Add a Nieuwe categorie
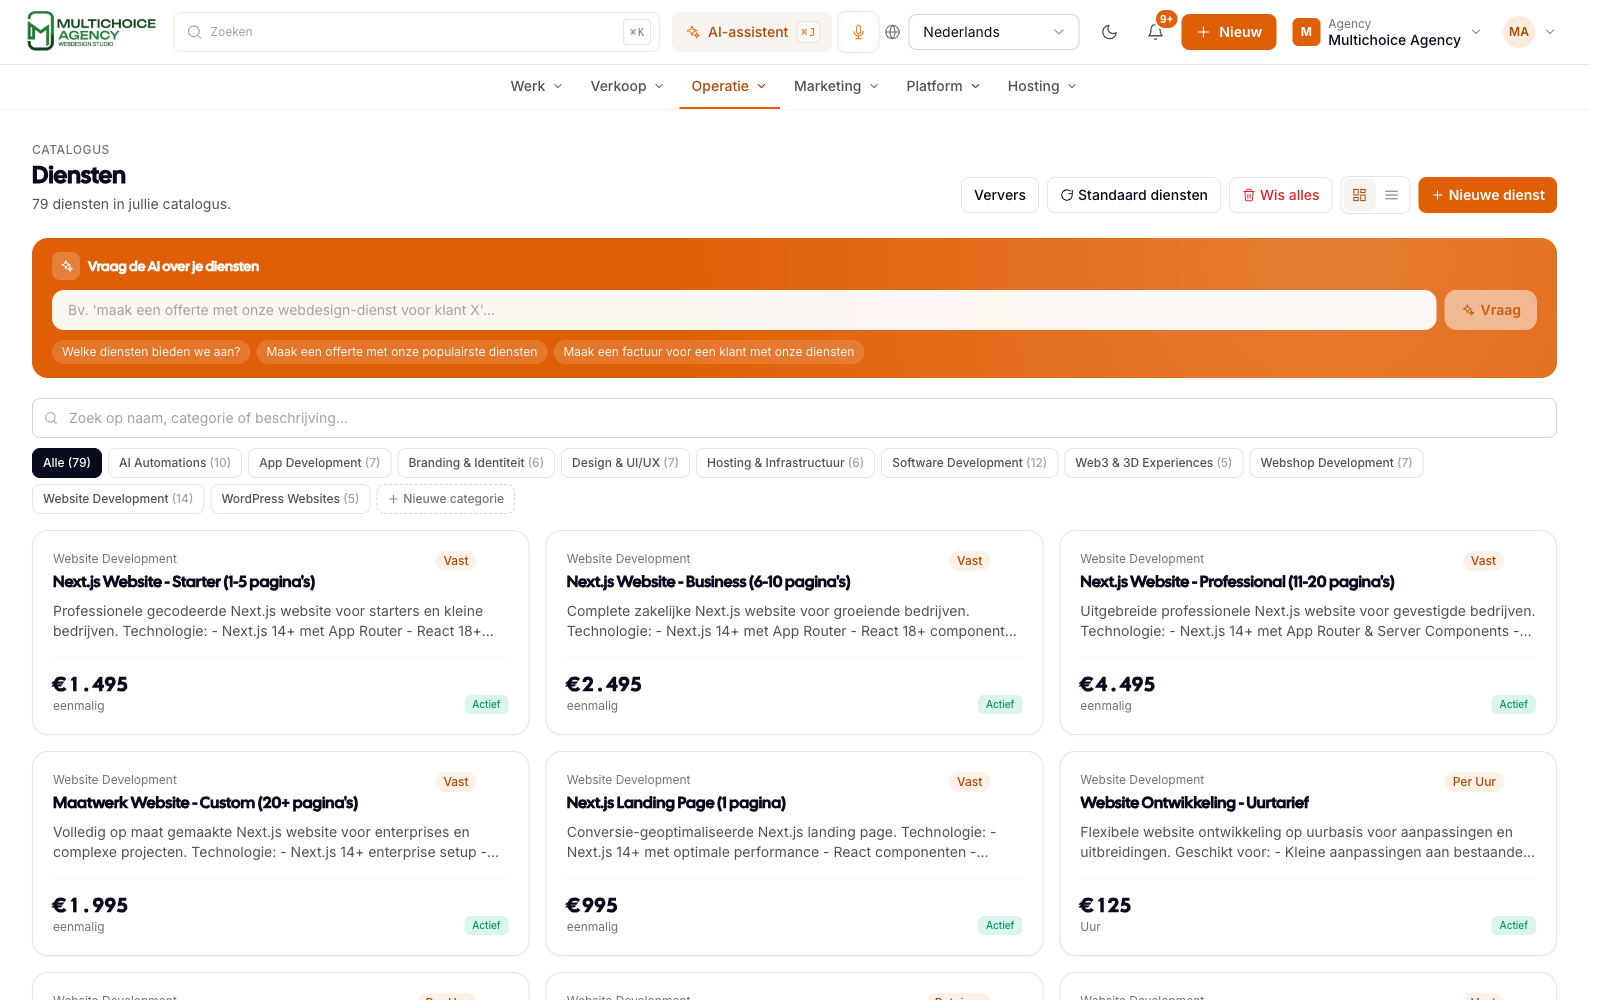 (x=446, y=499)
